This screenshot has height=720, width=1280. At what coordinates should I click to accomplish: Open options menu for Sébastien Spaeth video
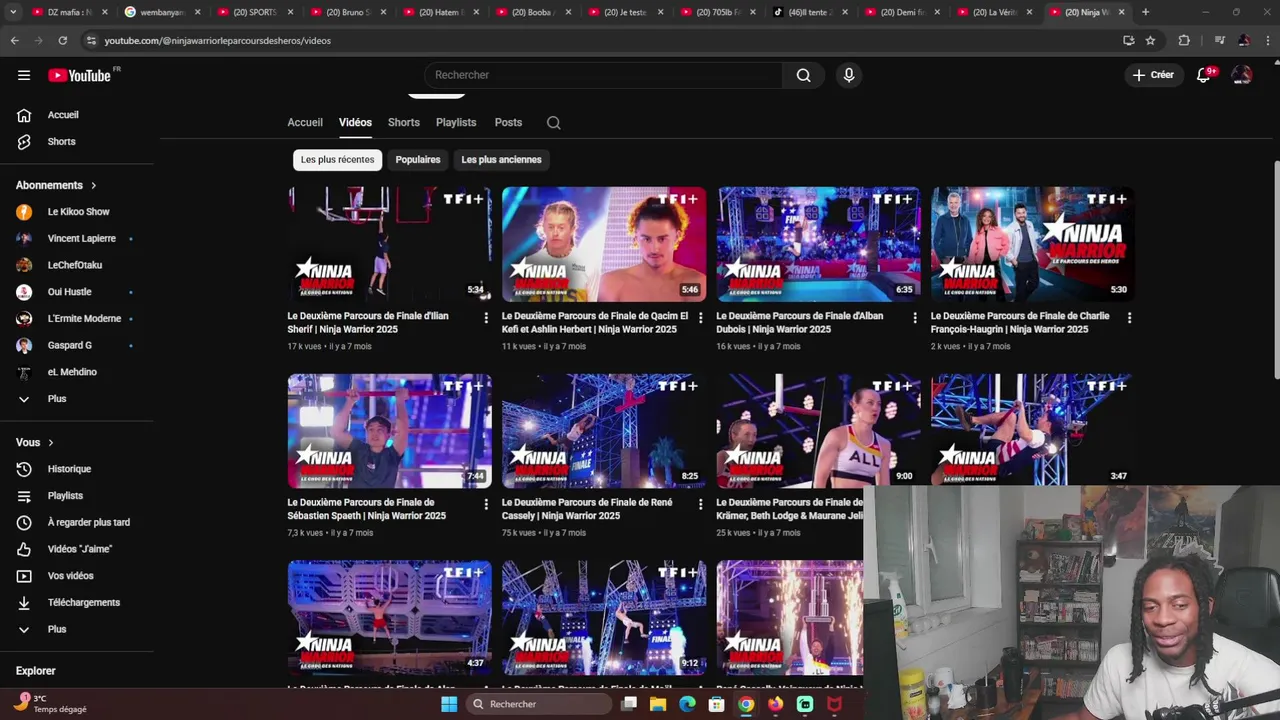click(486, 504)
